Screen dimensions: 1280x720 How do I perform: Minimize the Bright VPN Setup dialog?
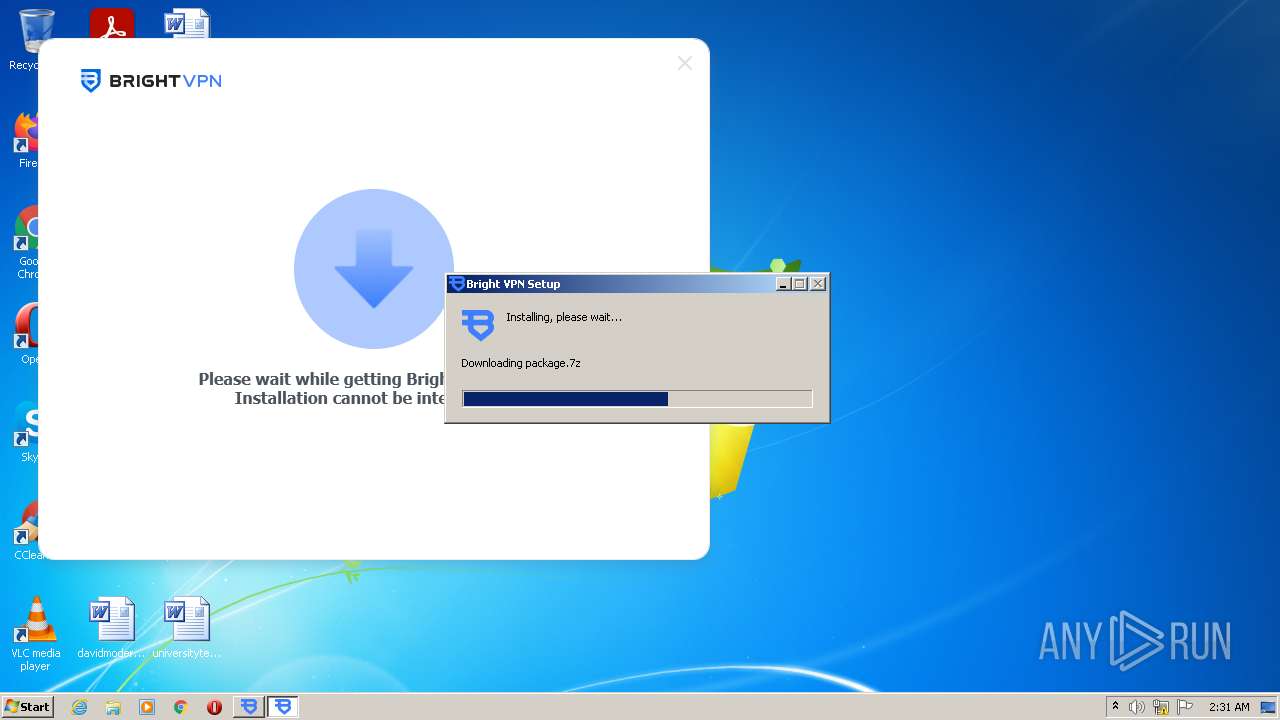coord(784,284)
